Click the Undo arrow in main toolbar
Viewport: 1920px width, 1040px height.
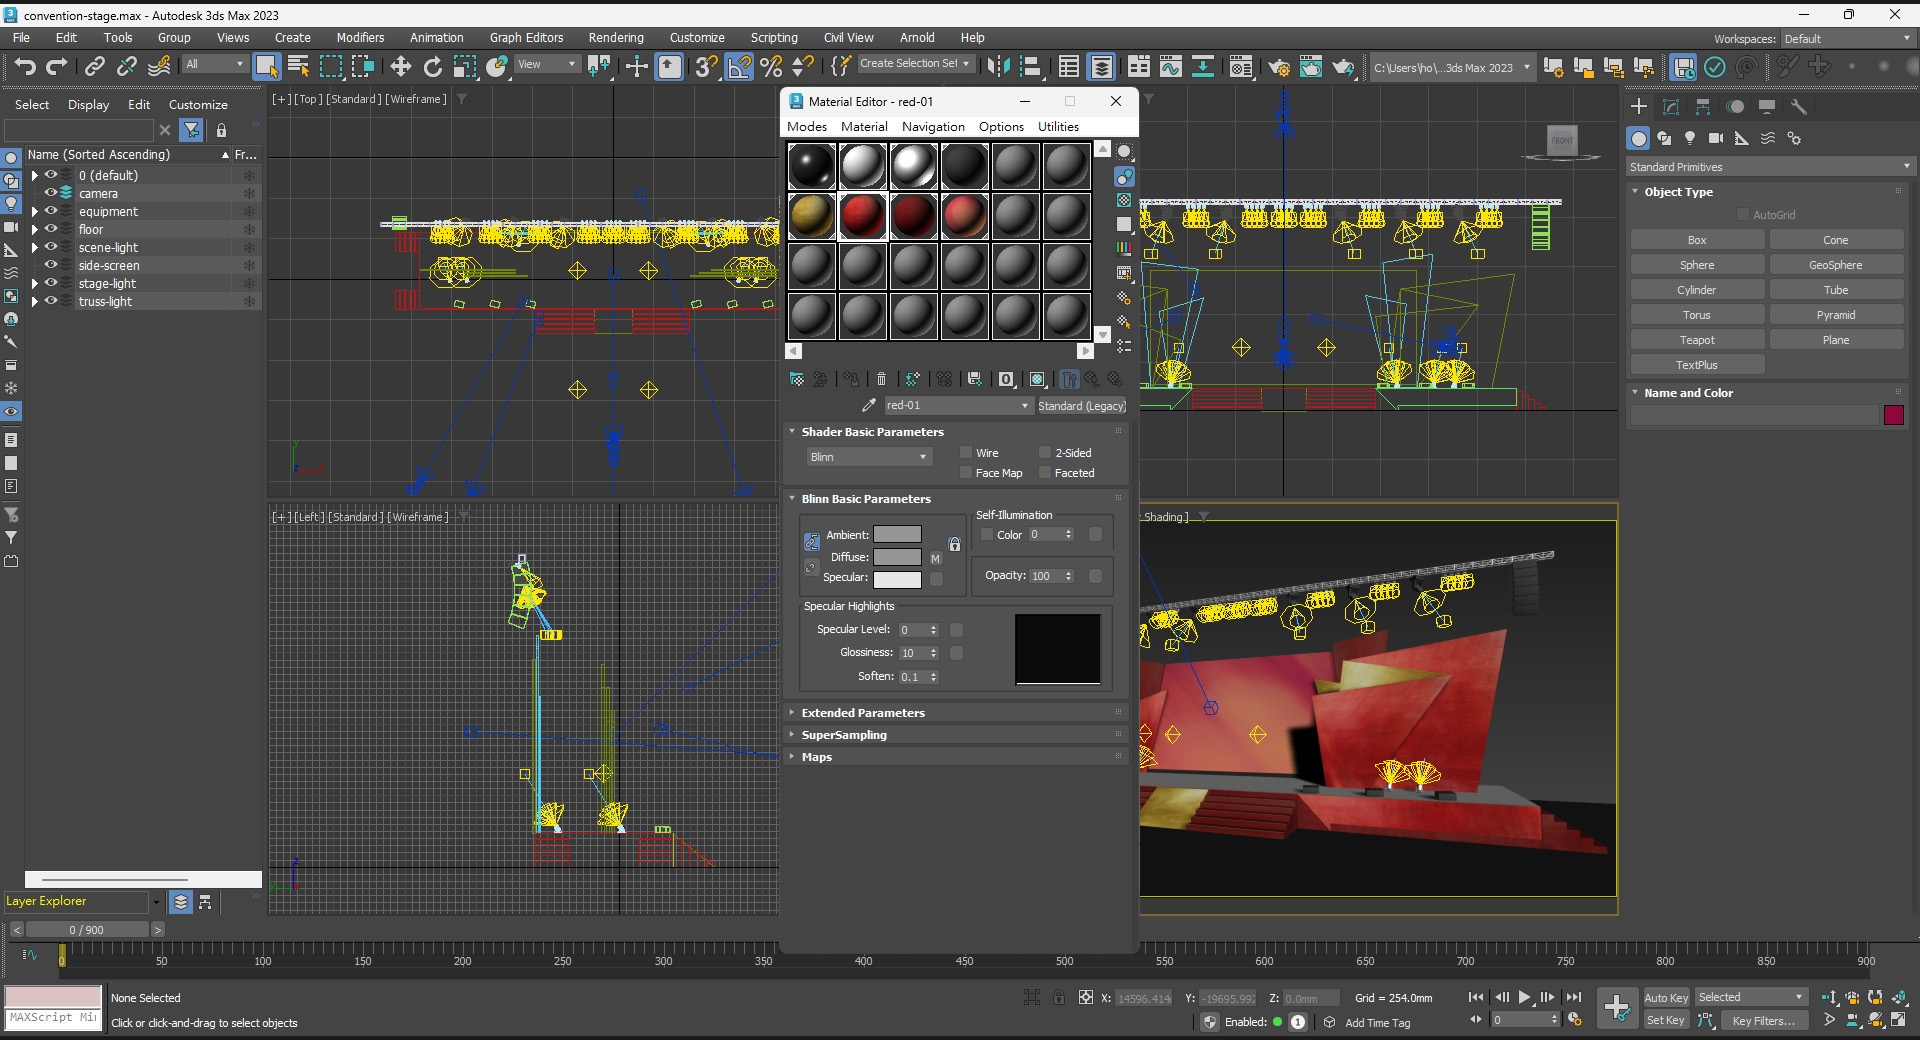click(x=25, y=67)
